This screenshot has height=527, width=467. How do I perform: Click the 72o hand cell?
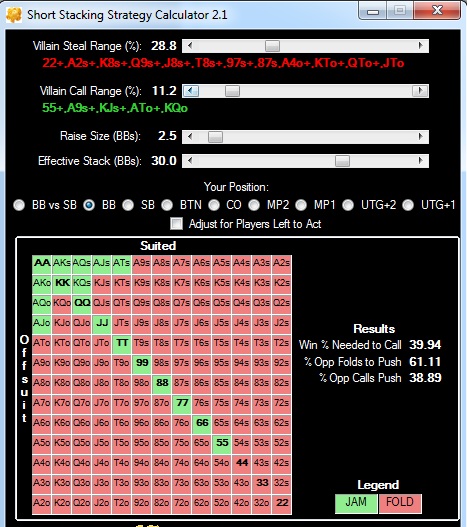click(182, 503)
